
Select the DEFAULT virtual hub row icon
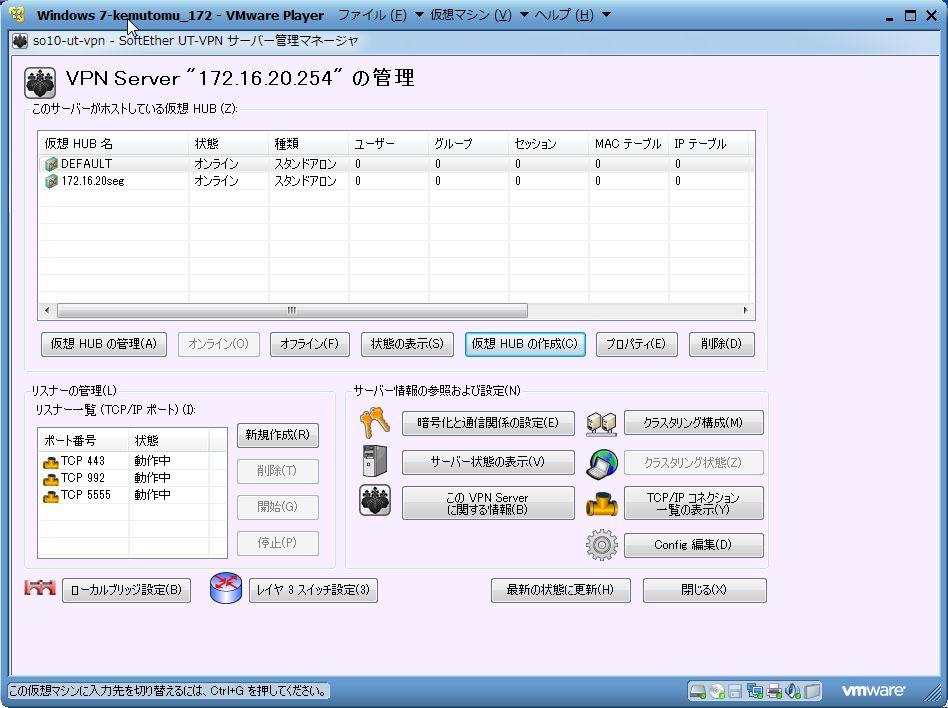(51, 164)
